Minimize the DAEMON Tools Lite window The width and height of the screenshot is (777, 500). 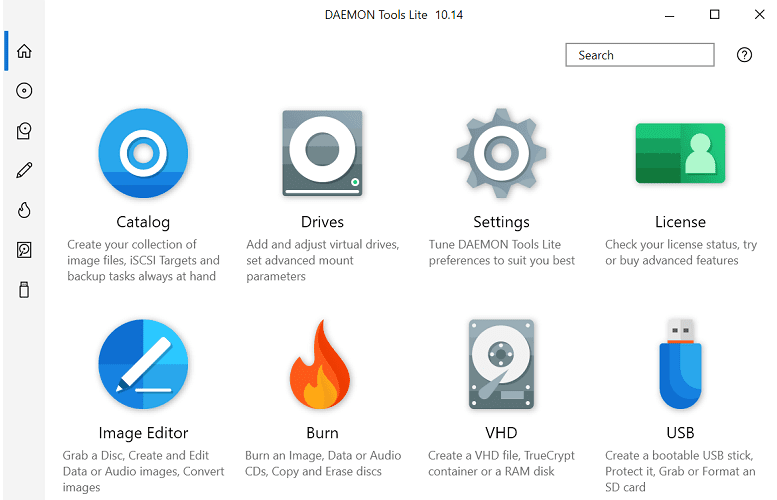[669, 15]
